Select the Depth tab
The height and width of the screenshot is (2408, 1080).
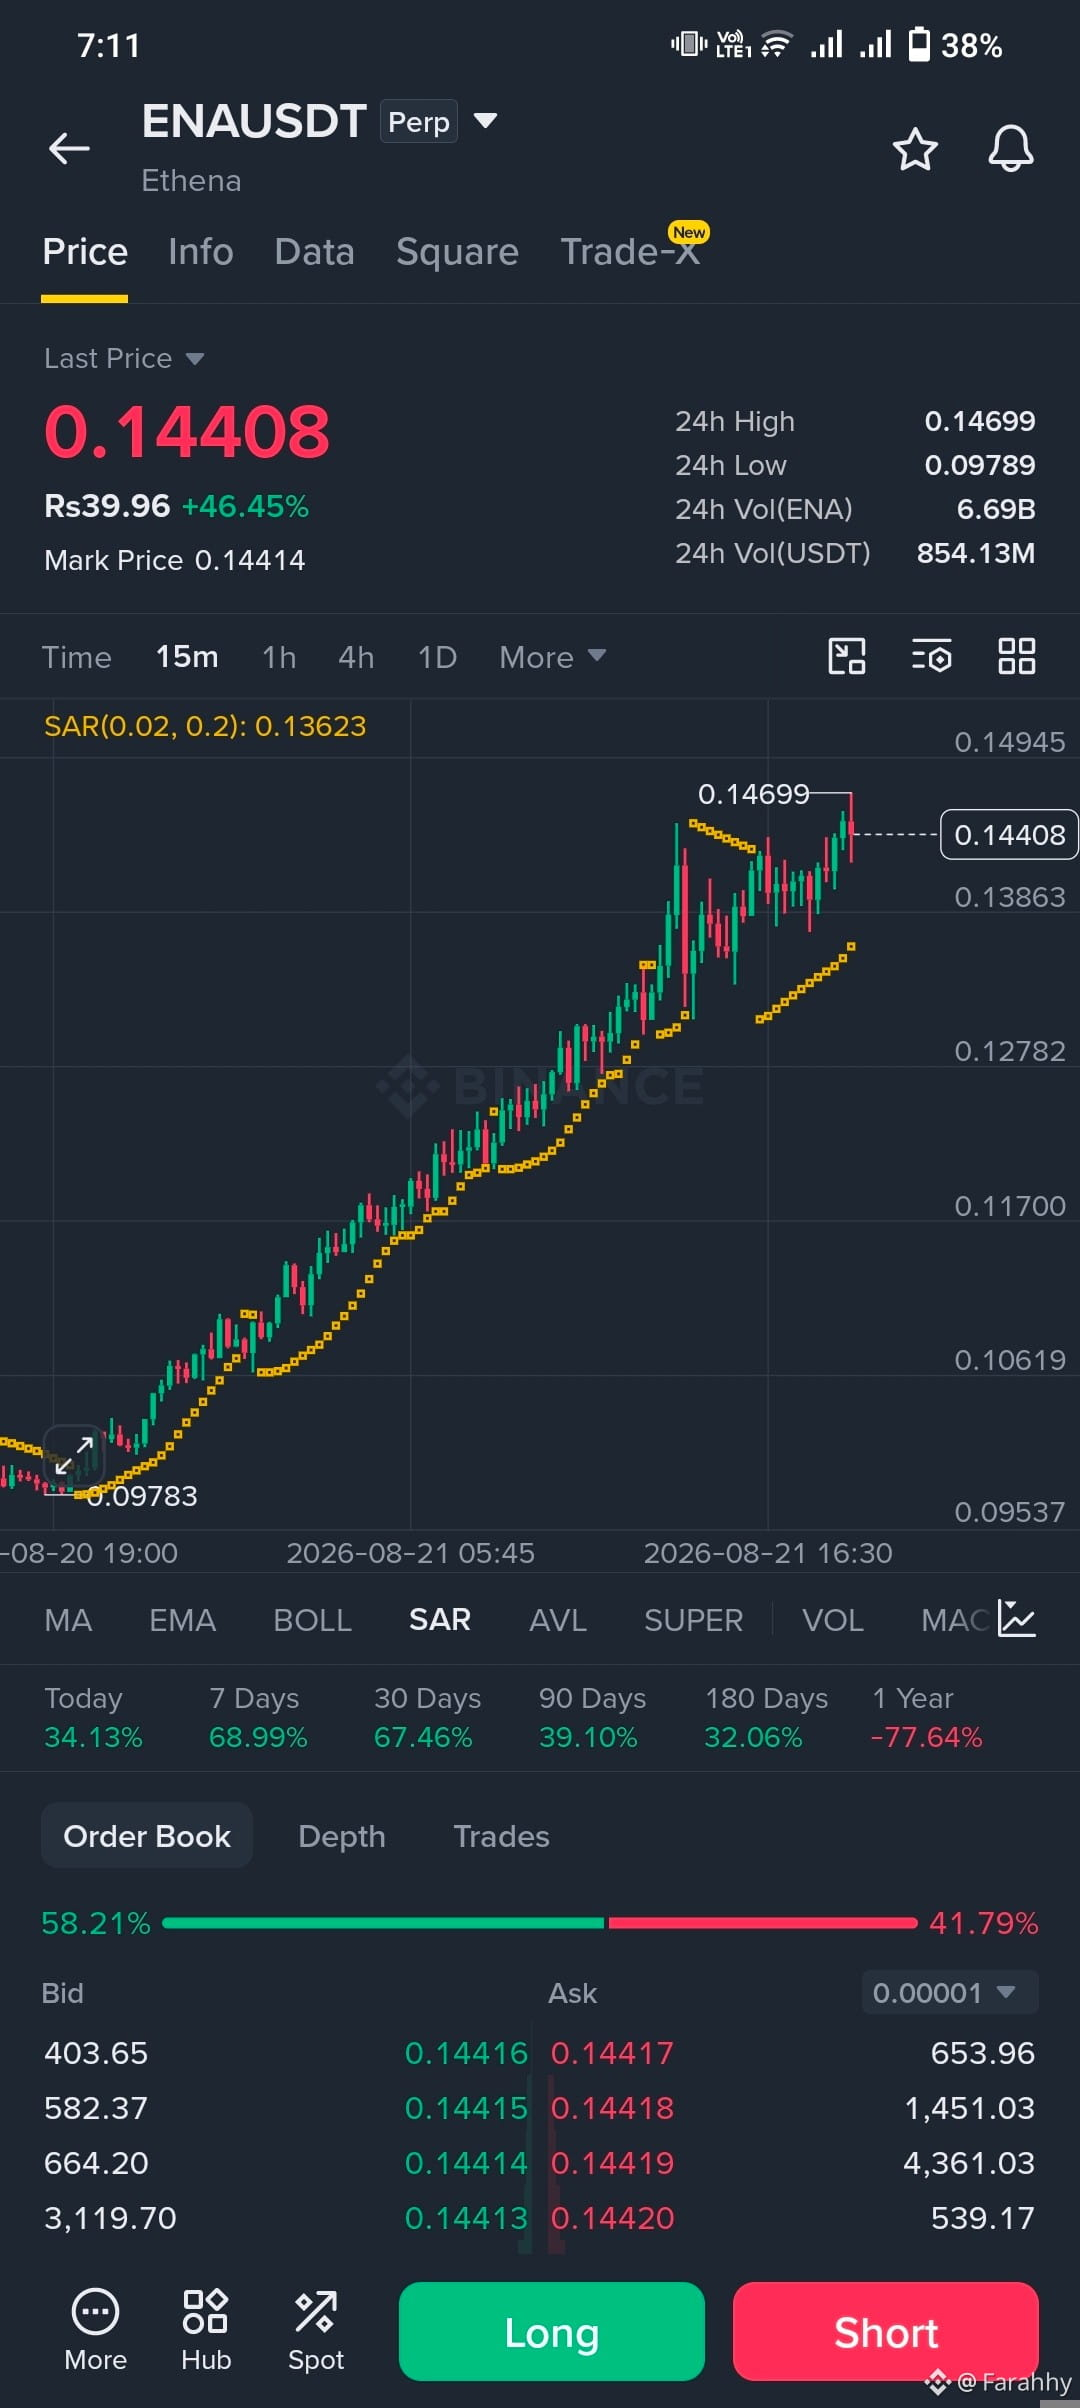pos(342,1836)
